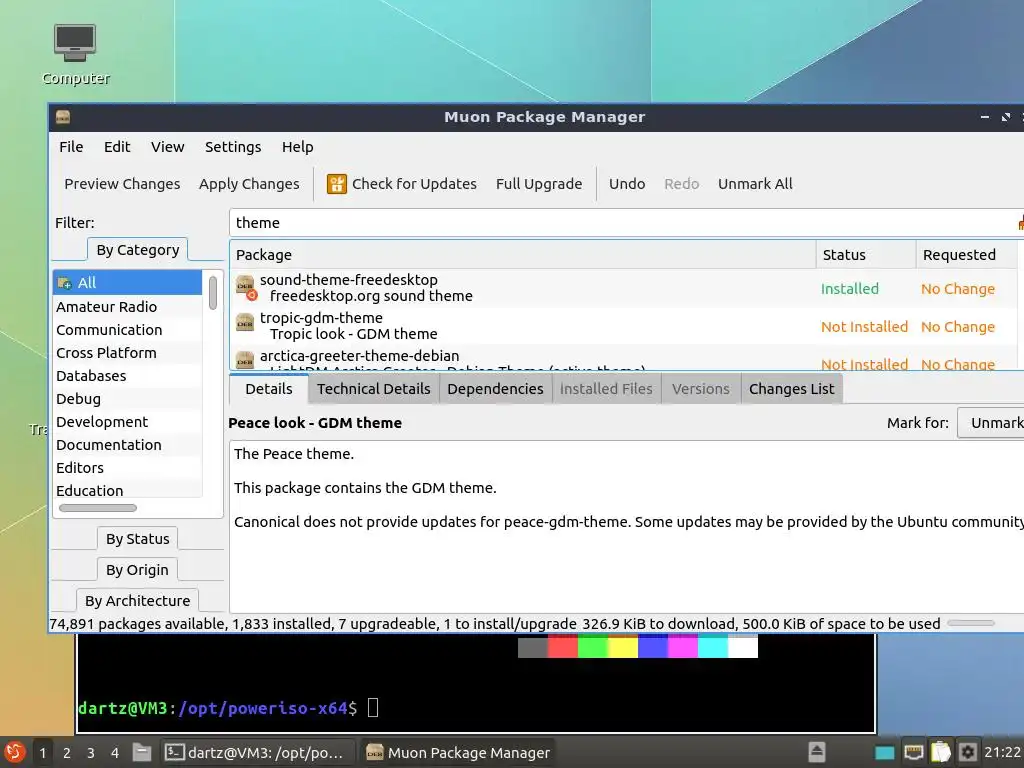Screen dimensions: 1024x768
Task: Select the Education category
Action: pos(128,490)
